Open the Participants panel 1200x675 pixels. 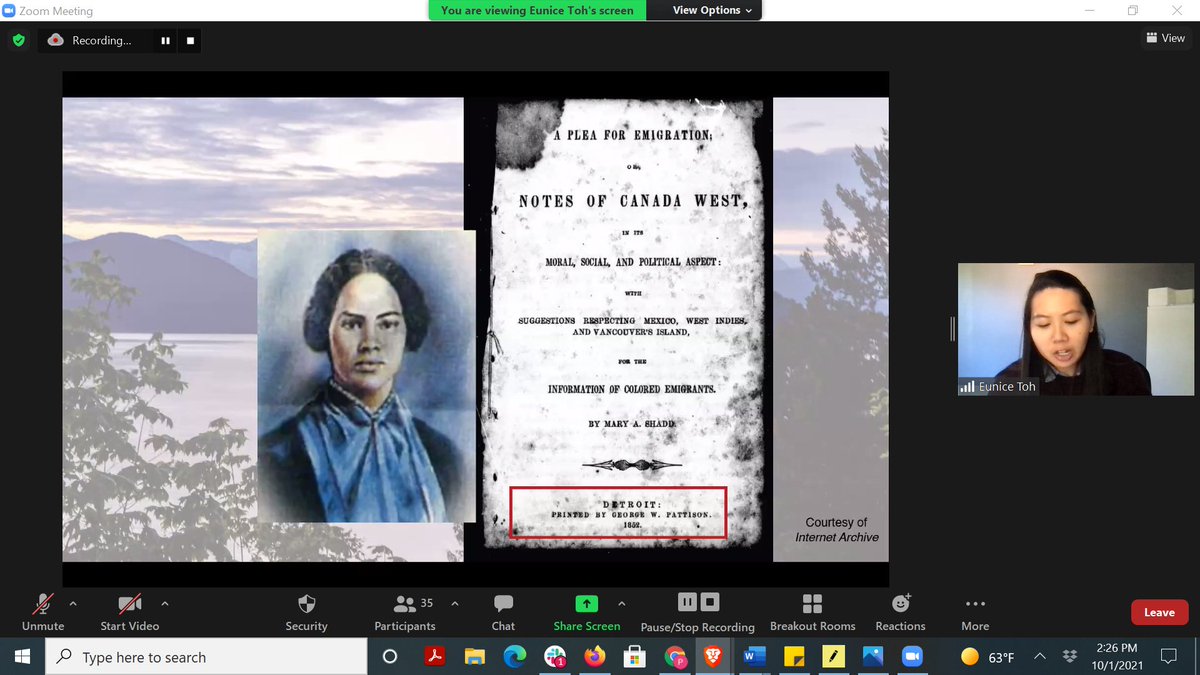click(x=405, y=612)
